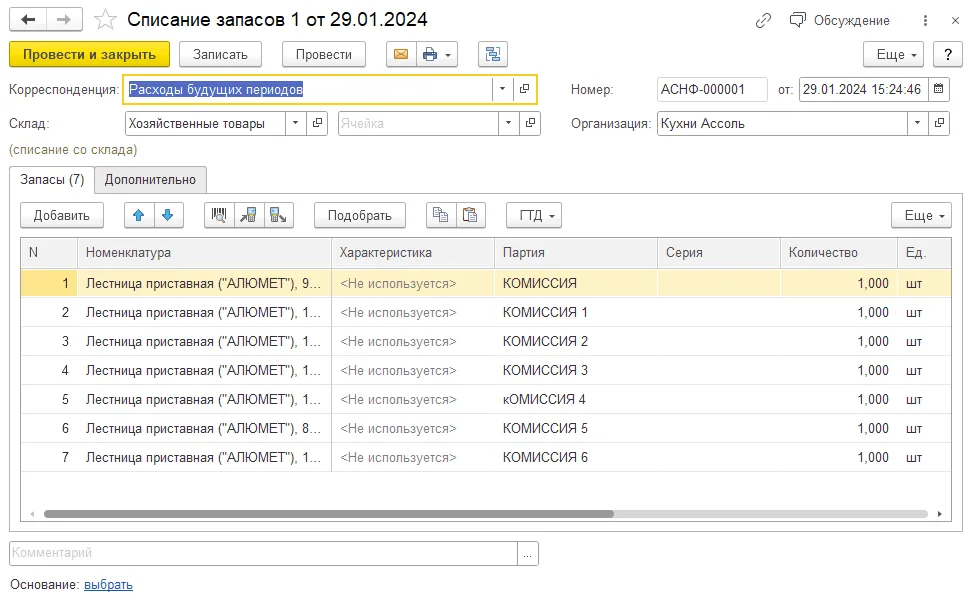Copy selected rows with the copy icon
Image resolution: width=967 pixels, height=596 pixels.
coord(440,215)
